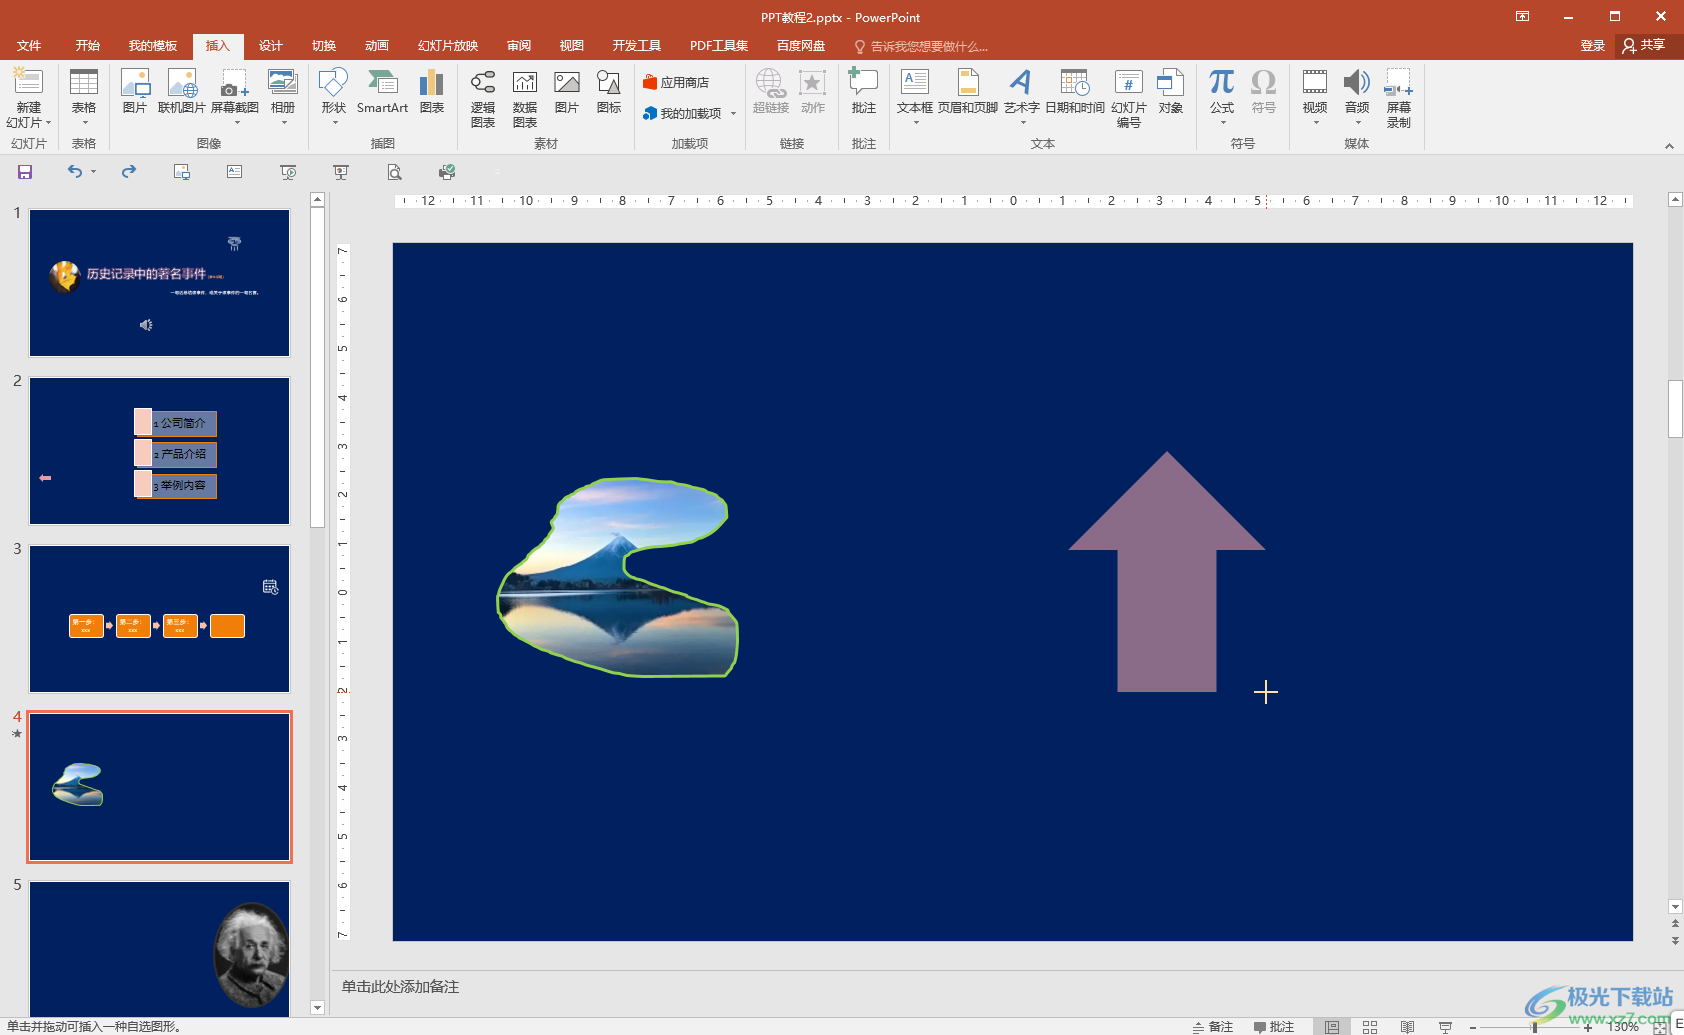Click the New Slide icon

point(28,83)
